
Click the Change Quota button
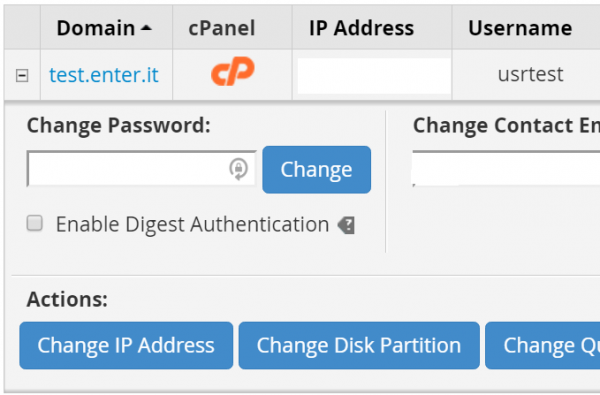tap(543, 345)
